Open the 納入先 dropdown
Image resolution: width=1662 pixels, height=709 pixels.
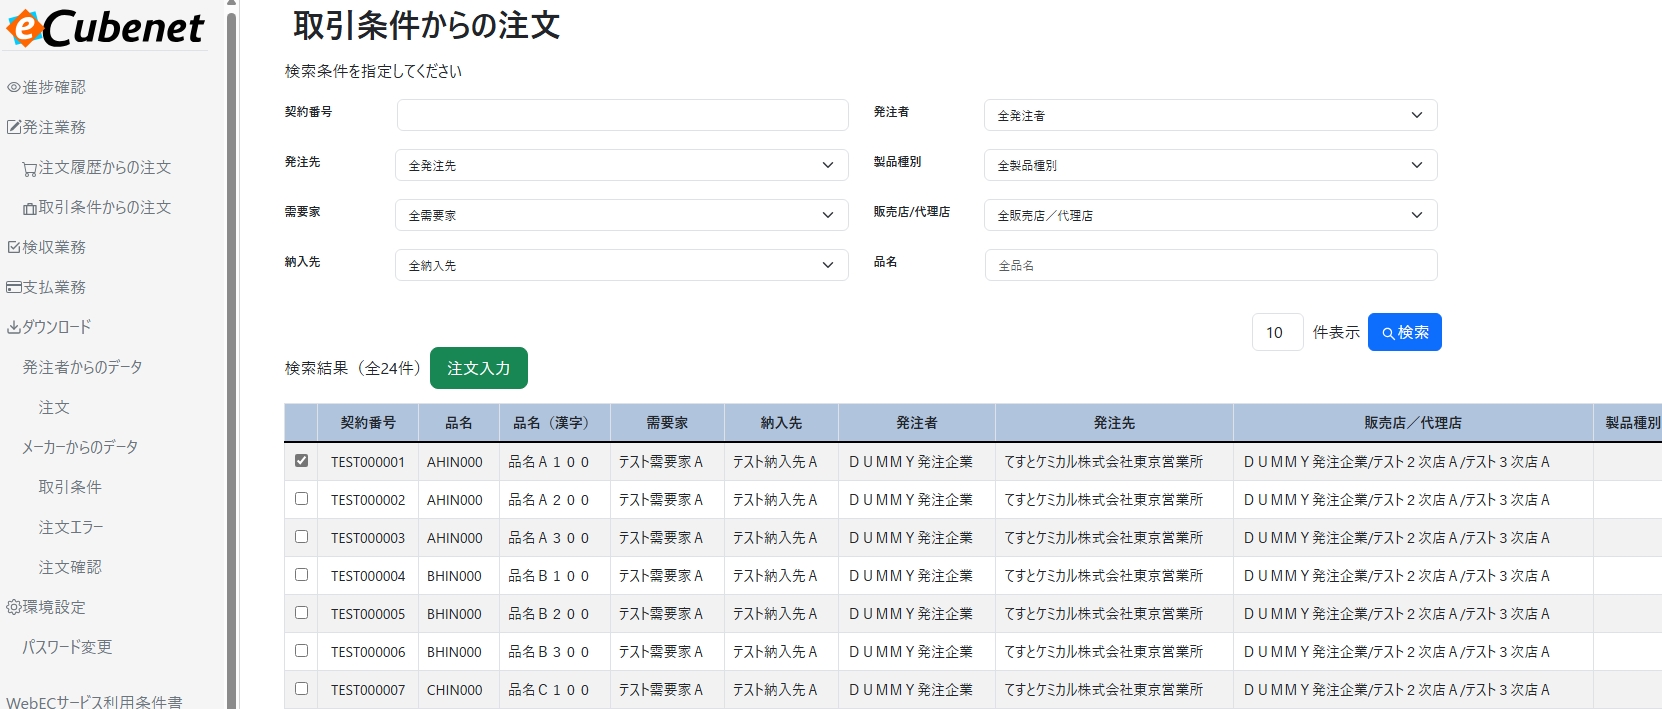click(x=622, y=265)
